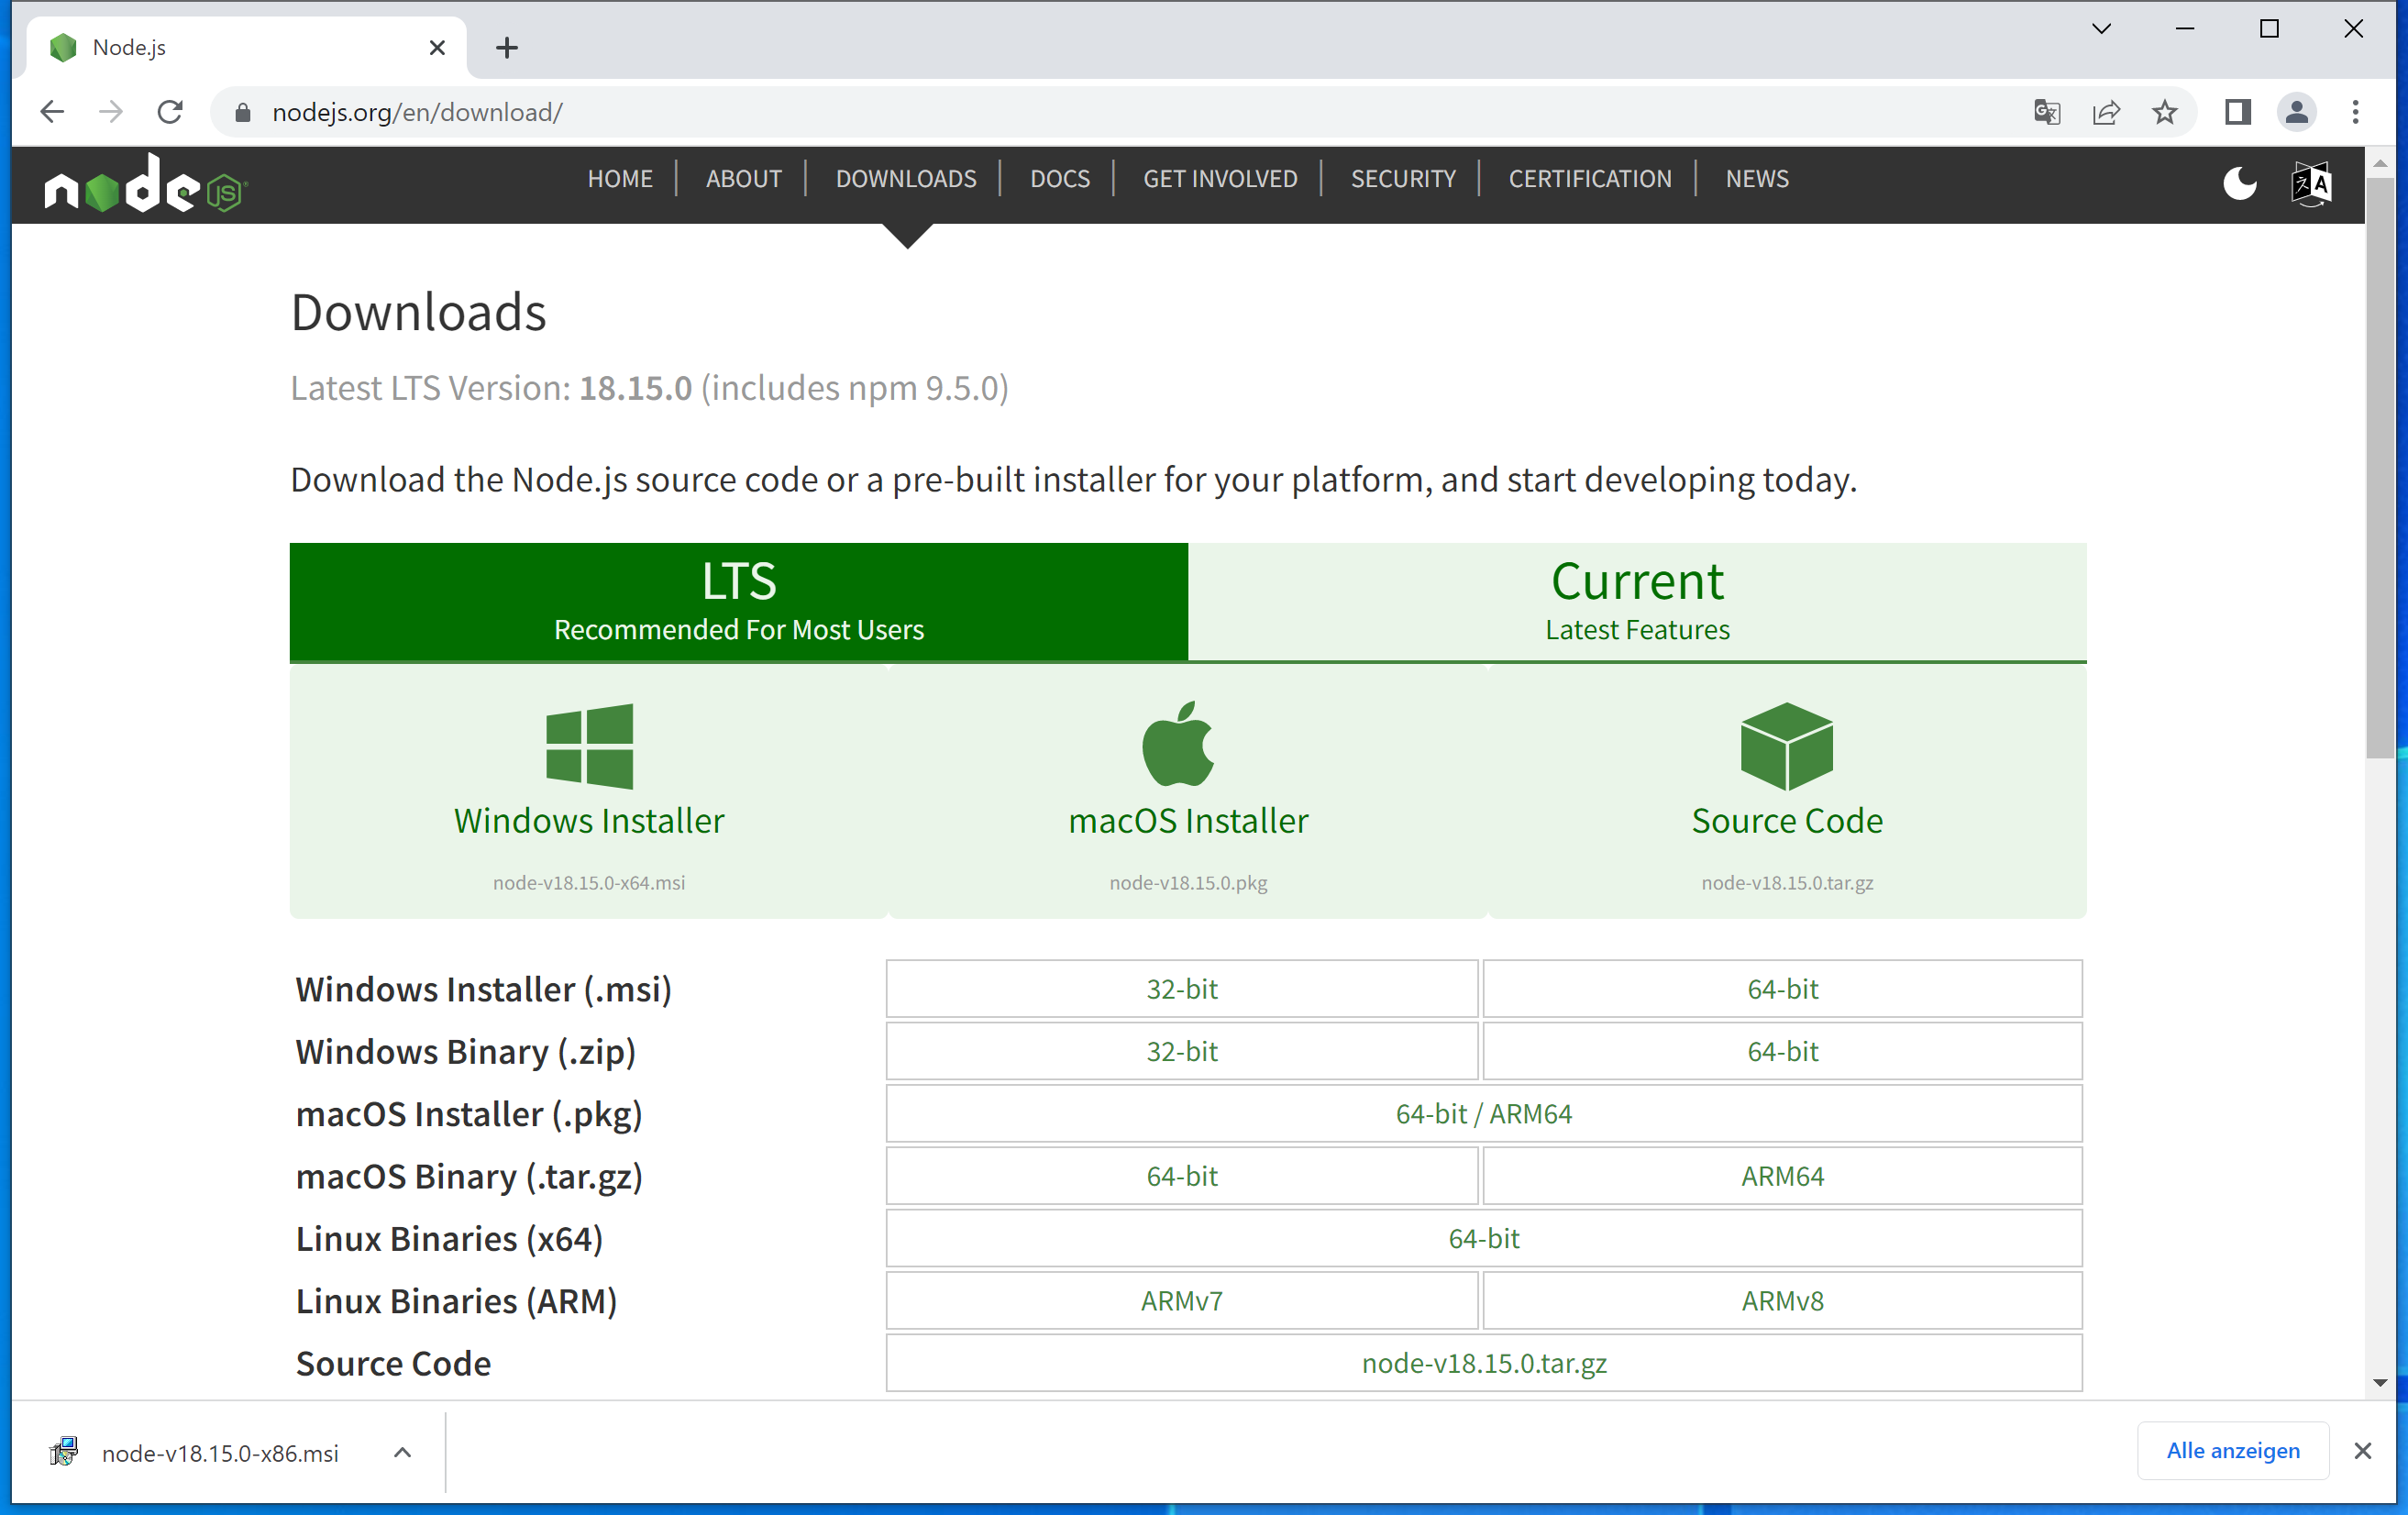Reload the current page
This screenshot has height=1515, width=2408.
(170, 112)
